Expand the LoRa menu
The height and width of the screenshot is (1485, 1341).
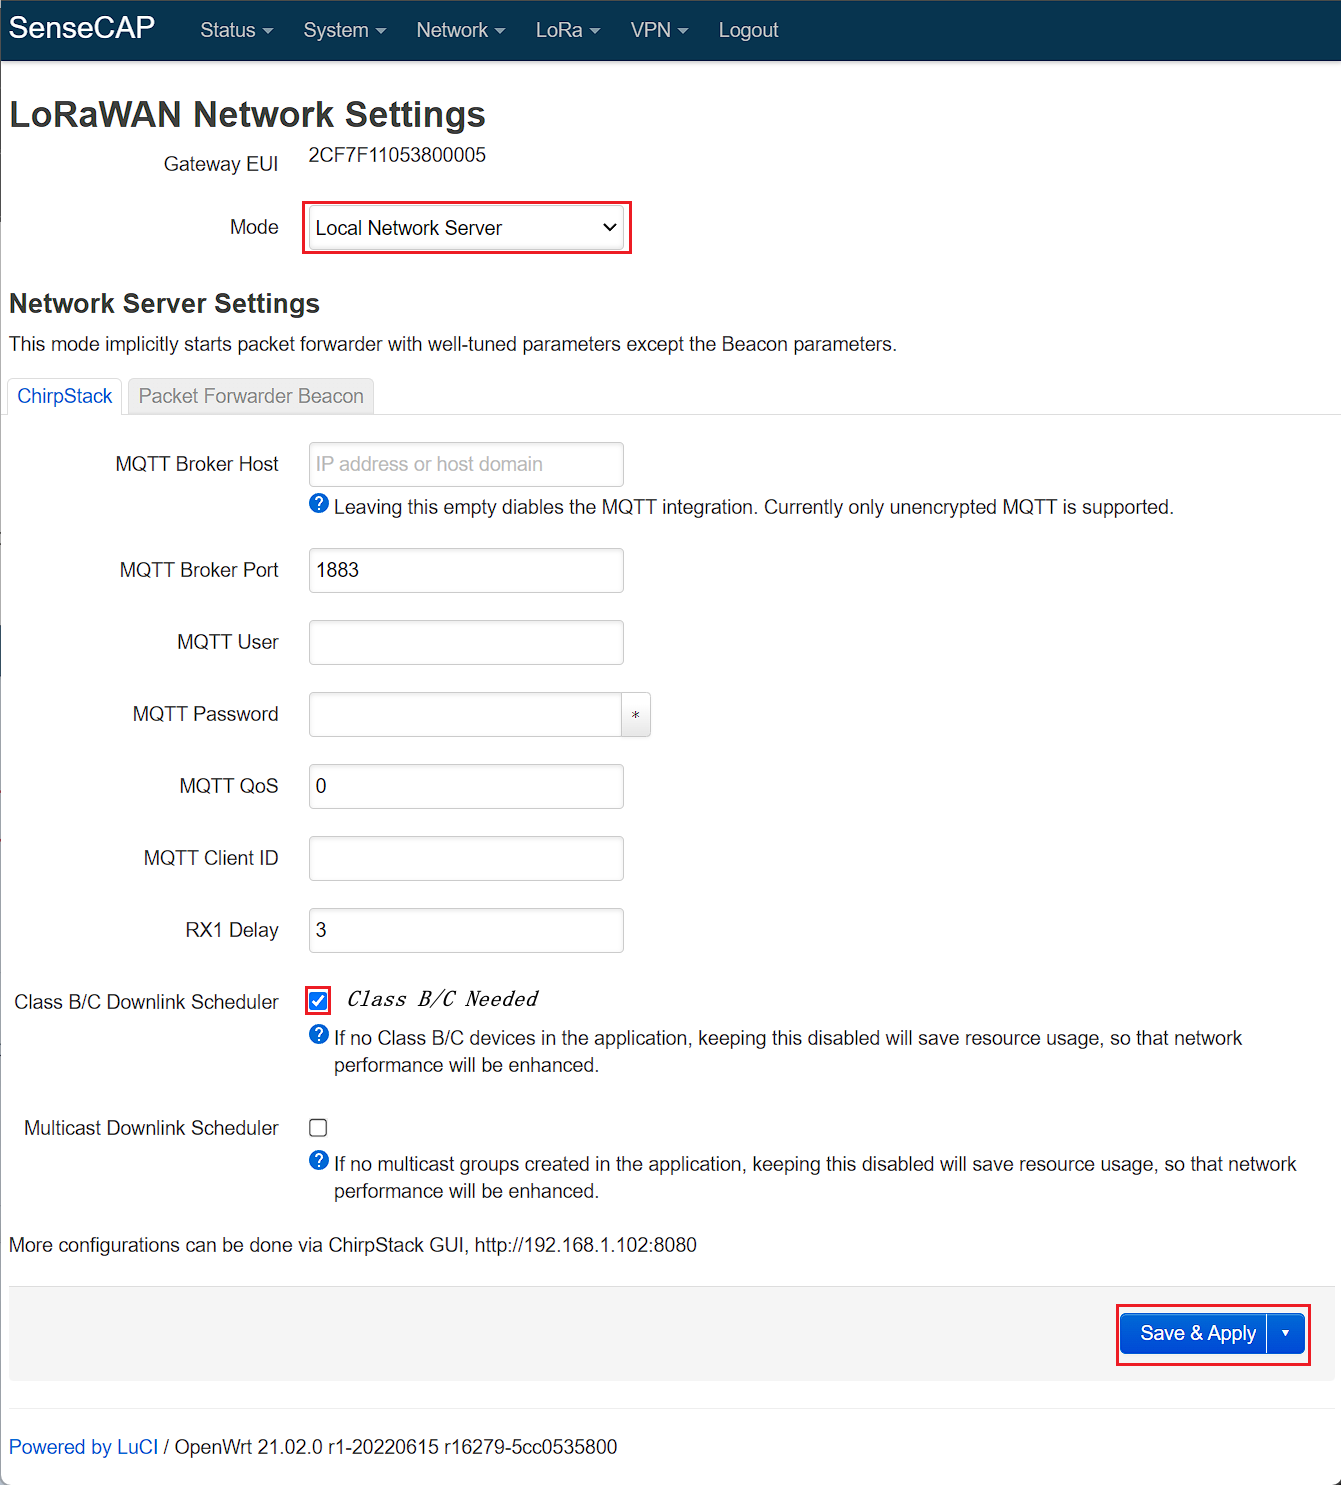point(567,30)
